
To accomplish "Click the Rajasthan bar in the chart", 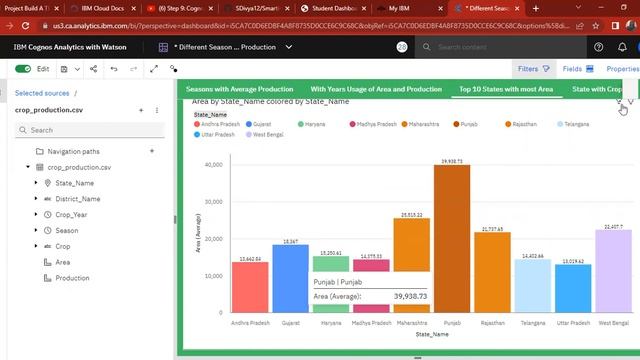I will [x=492, y=272].
